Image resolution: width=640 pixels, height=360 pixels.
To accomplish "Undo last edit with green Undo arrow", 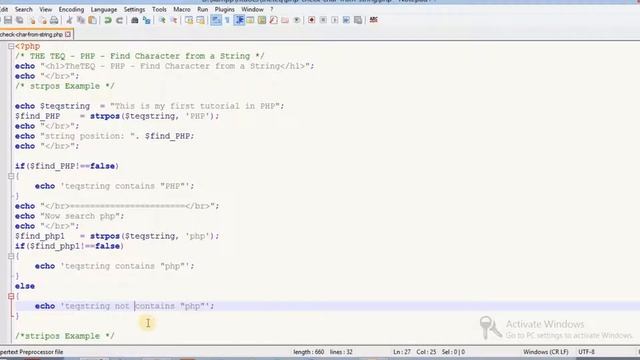I will [108, 20].
